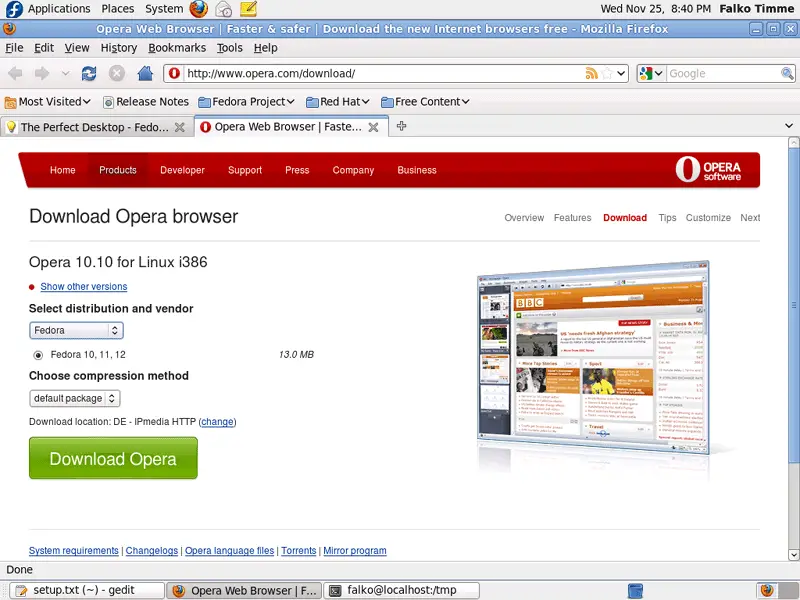Close the Perfect Desktop tab
This screenshot has height=600, width=800.
(x=180, y=127)
